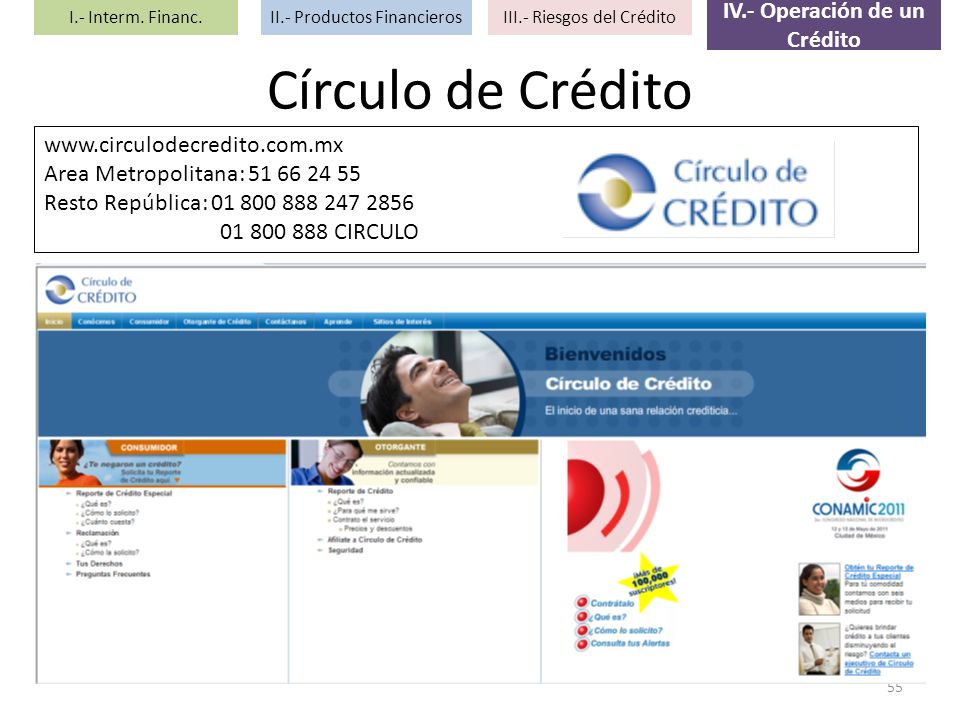Collapse the Otorgante Reporte de Crédito item
Image resolution: width=960 pixels, height=720 pixels.
(320, 491)
